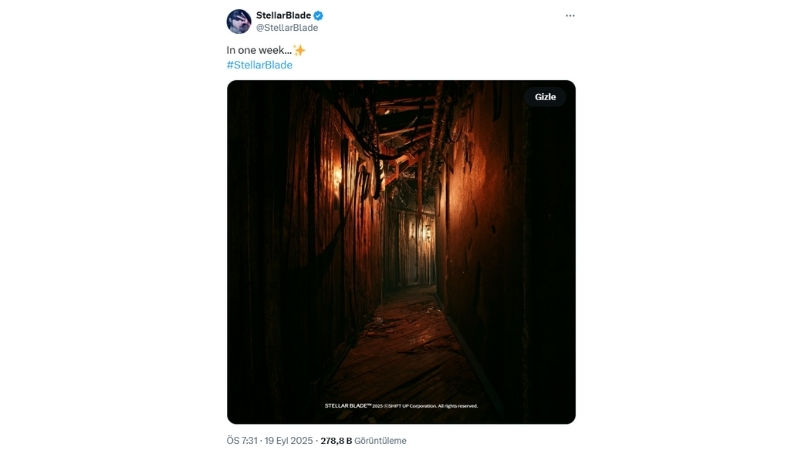Click the Görüntüleme label
Image resolution: width=800 pixels, height=450 pixels.
tap(381, 441)
